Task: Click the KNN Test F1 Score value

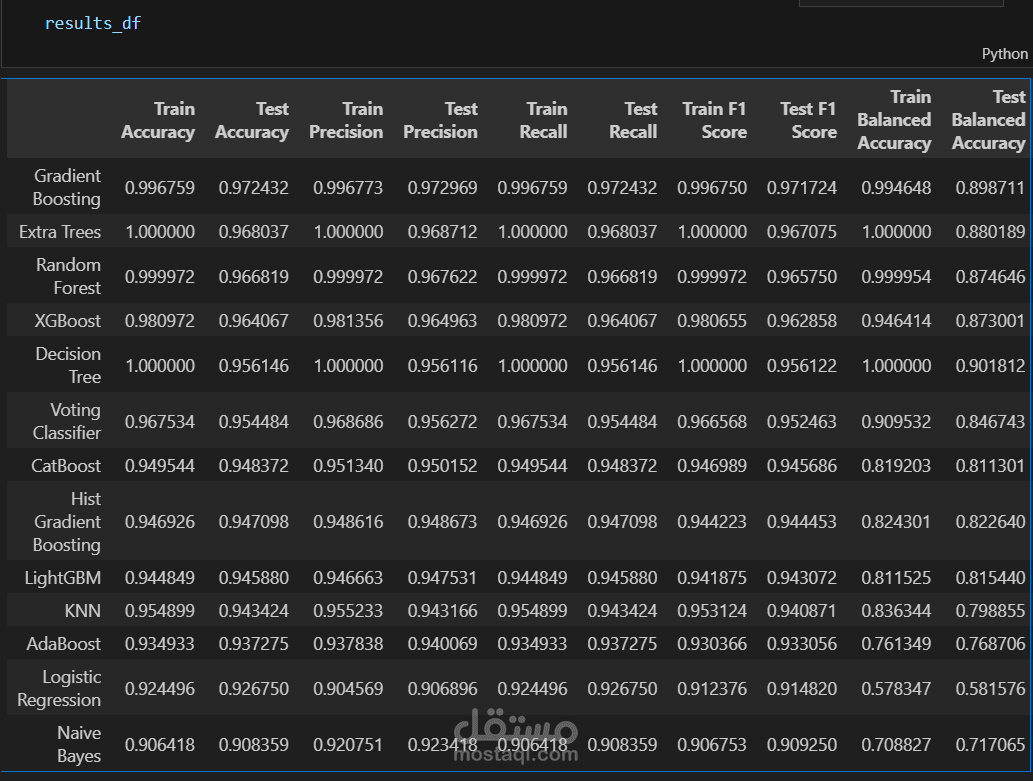Action: pyautogui.click(x=802, y=610)
